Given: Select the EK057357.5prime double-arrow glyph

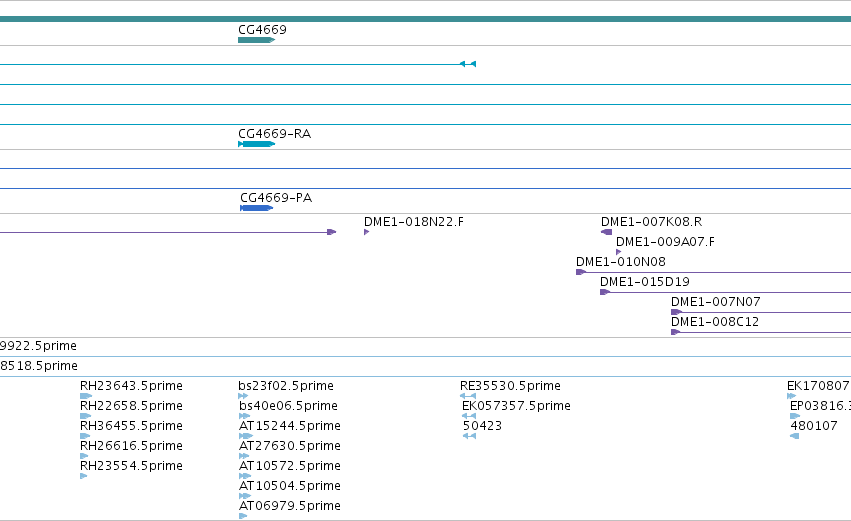Looking at the screenshot, I should (x=469, y=416).
